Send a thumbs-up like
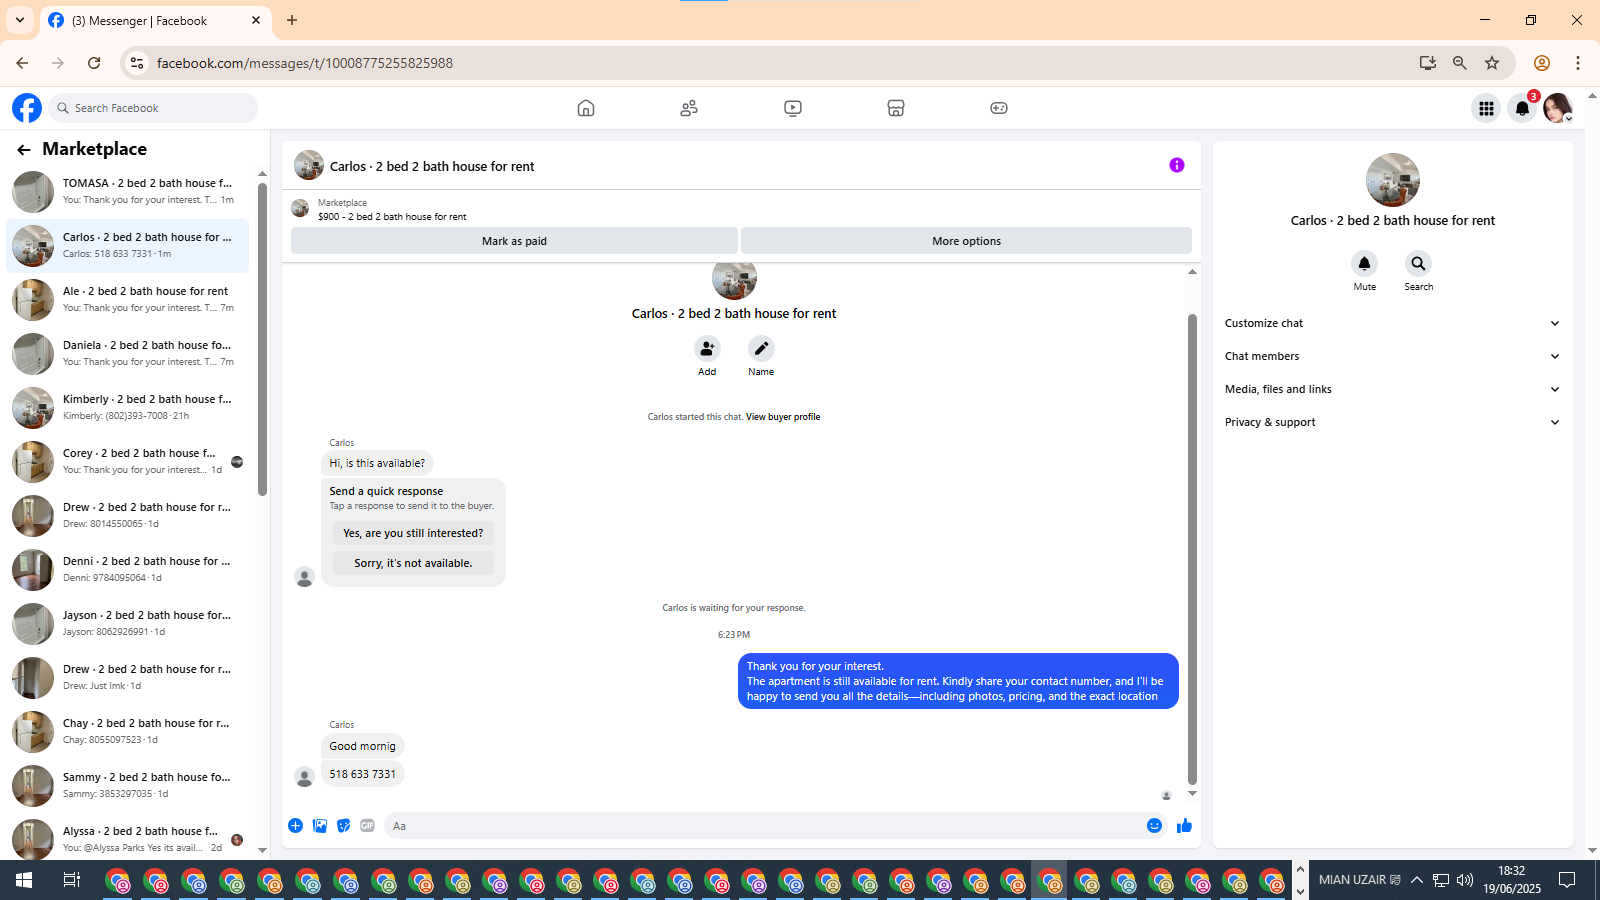Image resolution: width=1600 pixels, height=900 pixels. click(1185, 825)
